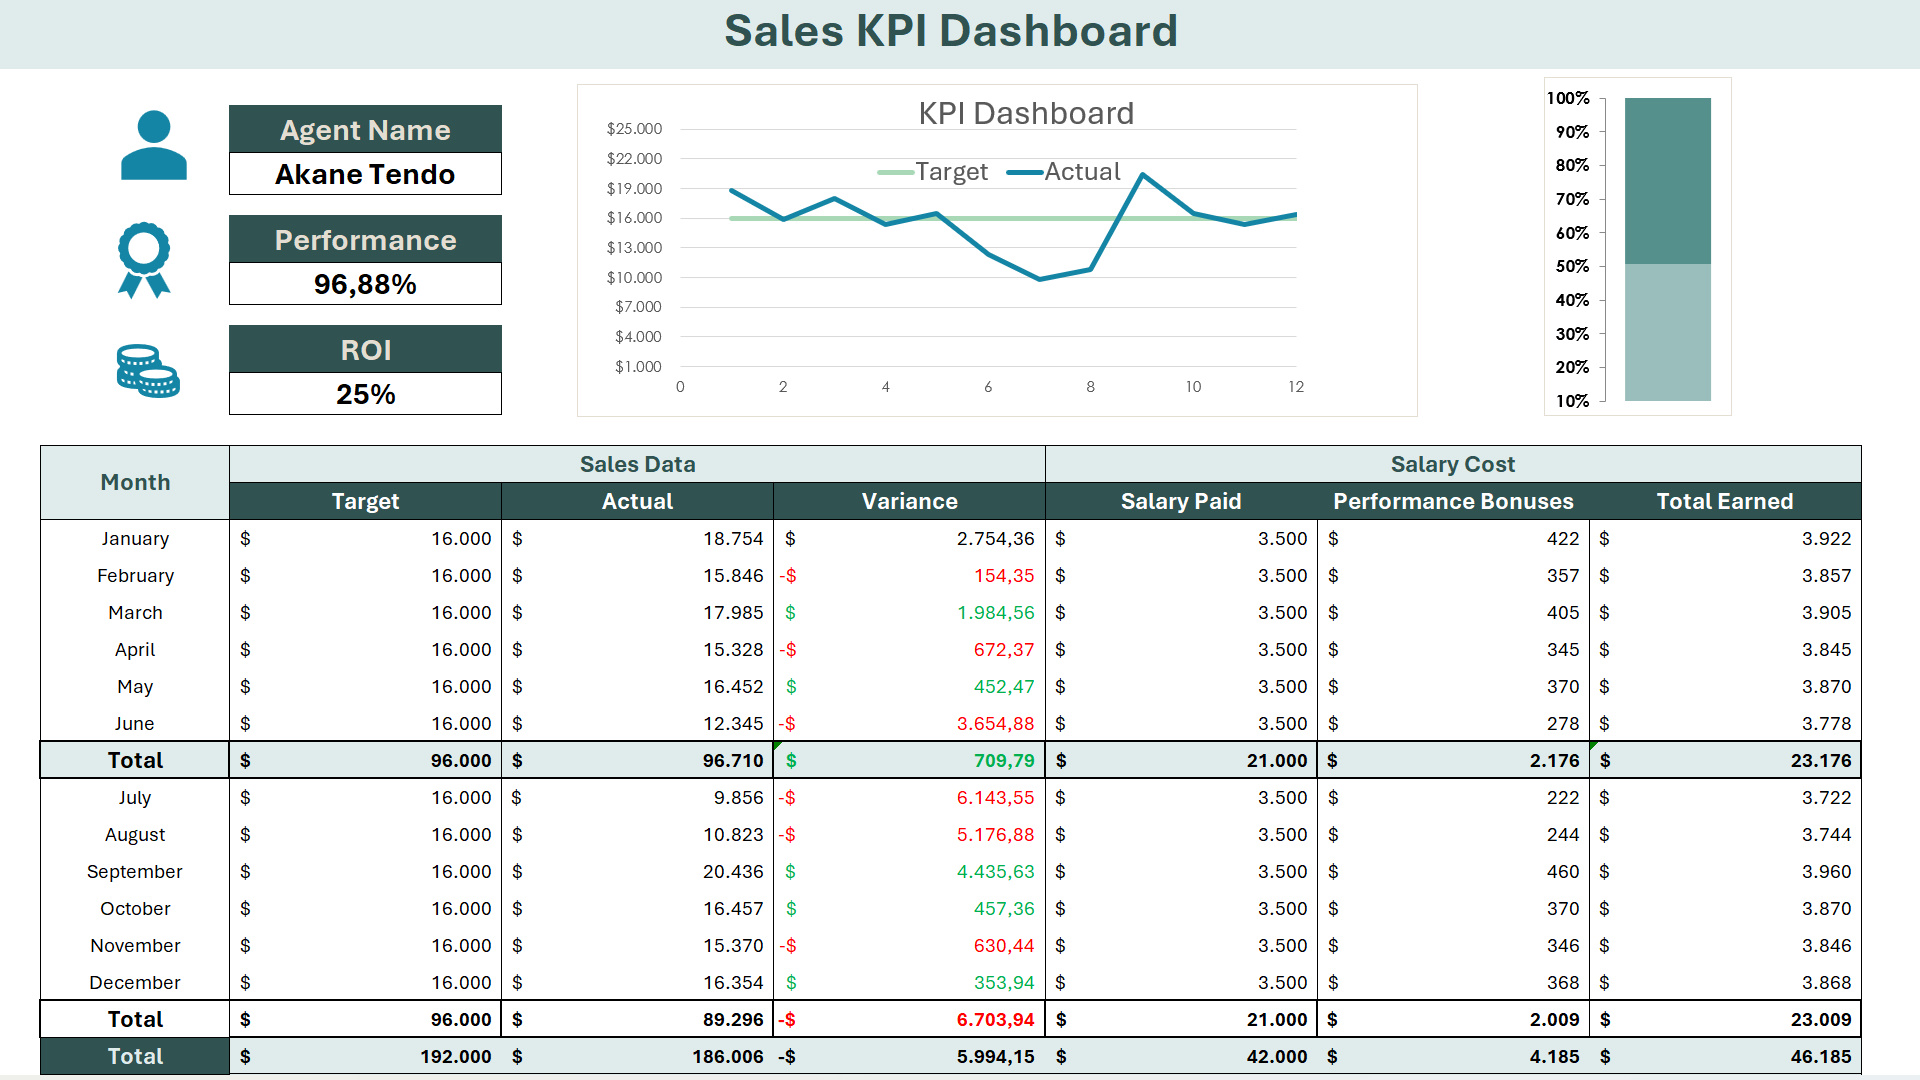Screen dimensions: 1920x1080
Task: Select the 96,88% performance value cell
Action: 365,284
